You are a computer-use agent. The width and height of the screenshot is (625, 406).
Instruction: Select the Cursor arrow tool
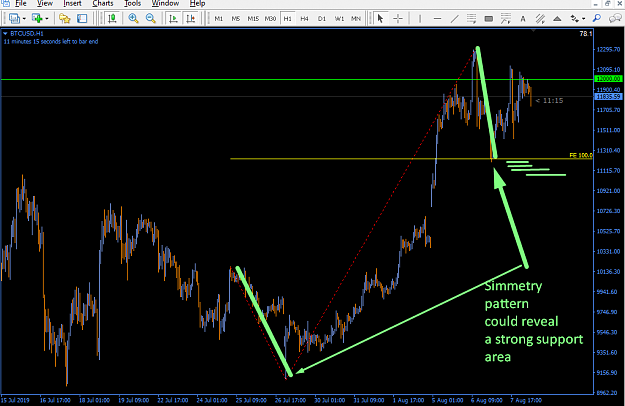380,18
